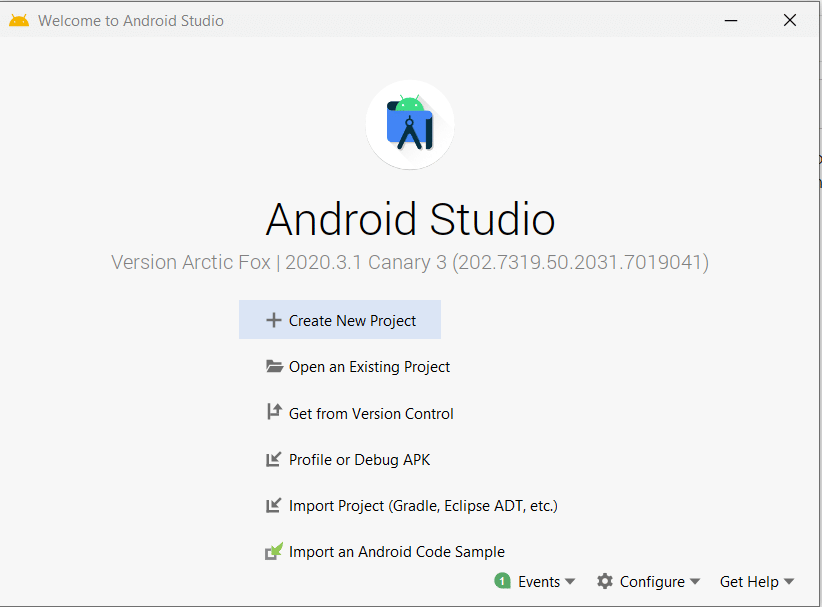
Task: Click the Configure gear icon
Action: 604,581
